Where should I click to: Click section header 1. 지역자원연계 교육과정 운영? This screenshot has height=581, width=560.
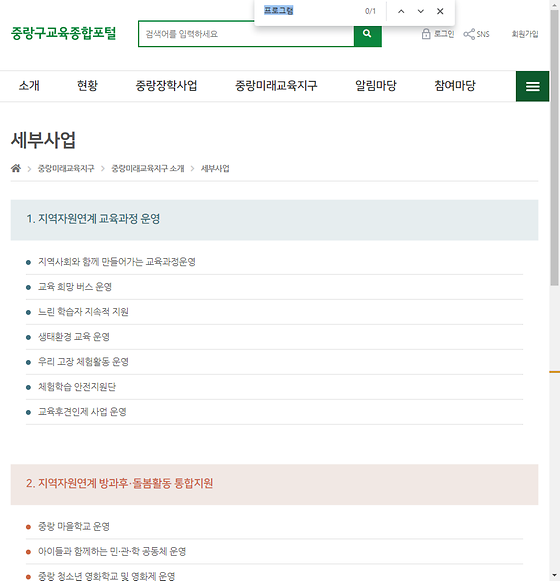(x=274, y=220)
